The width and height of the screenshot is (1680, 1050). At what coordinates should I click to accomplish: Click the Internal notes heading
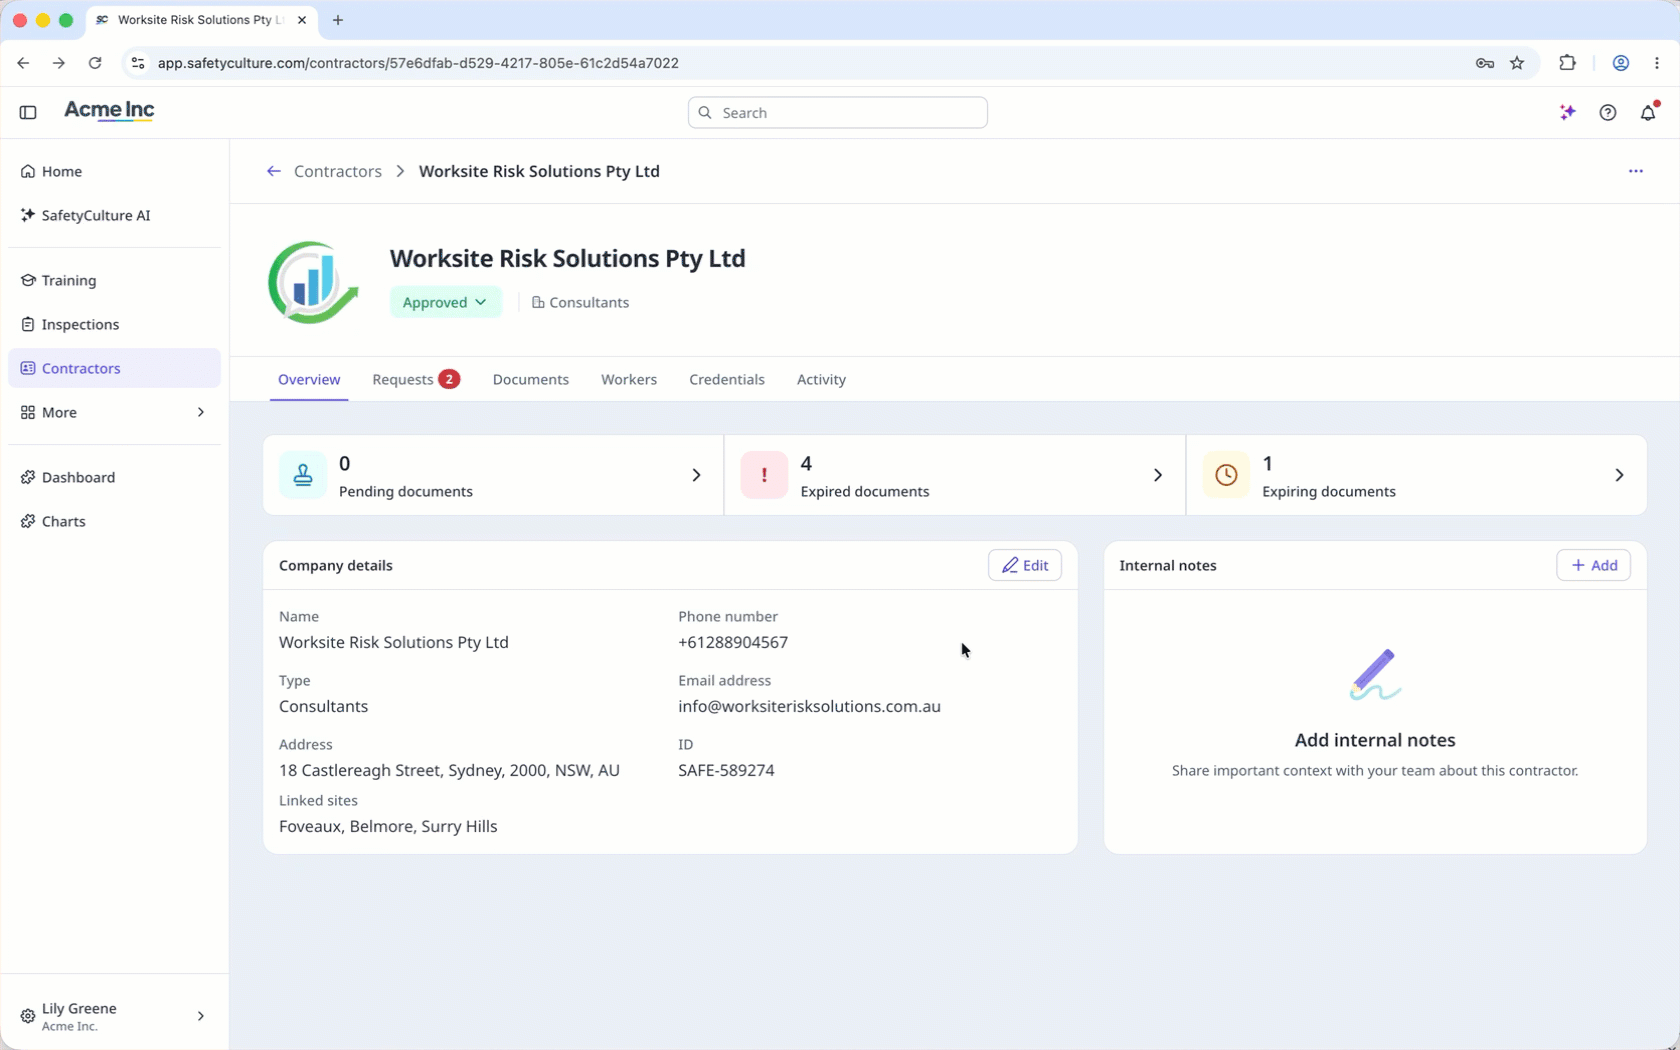coord(1168,565)
